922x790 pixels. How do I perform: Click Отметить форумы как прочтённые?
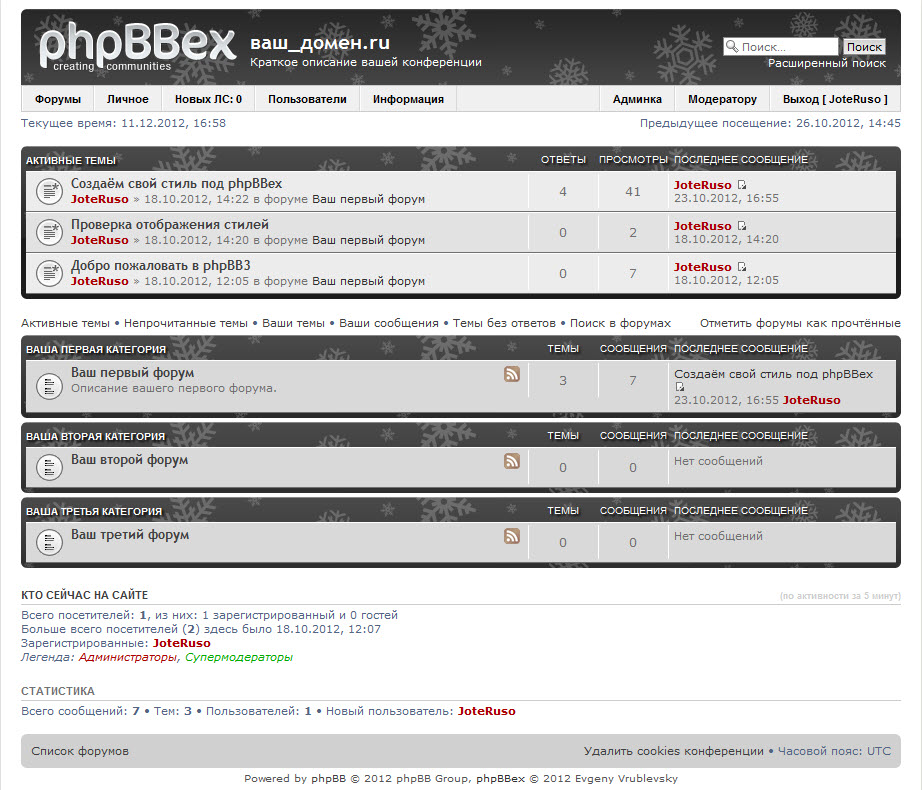click(800, 323)
